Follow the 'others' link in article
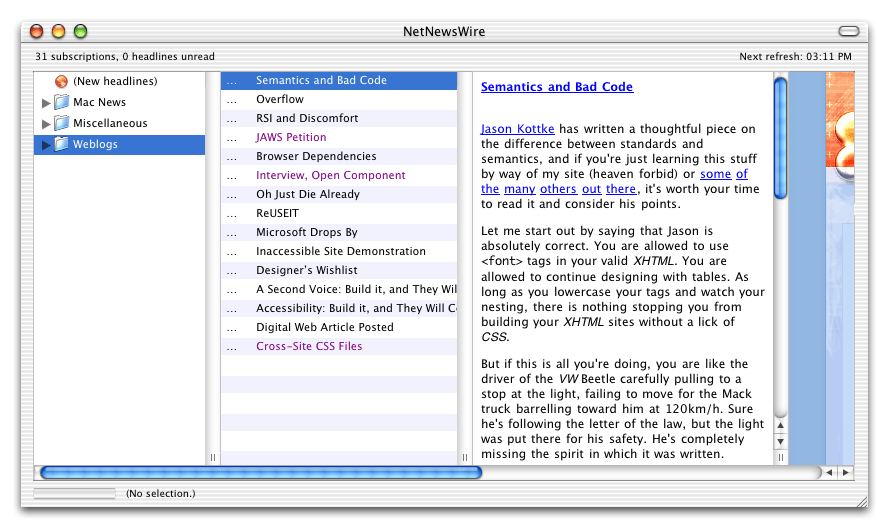This screenshot has height=530, width=890. coord(558,189)
